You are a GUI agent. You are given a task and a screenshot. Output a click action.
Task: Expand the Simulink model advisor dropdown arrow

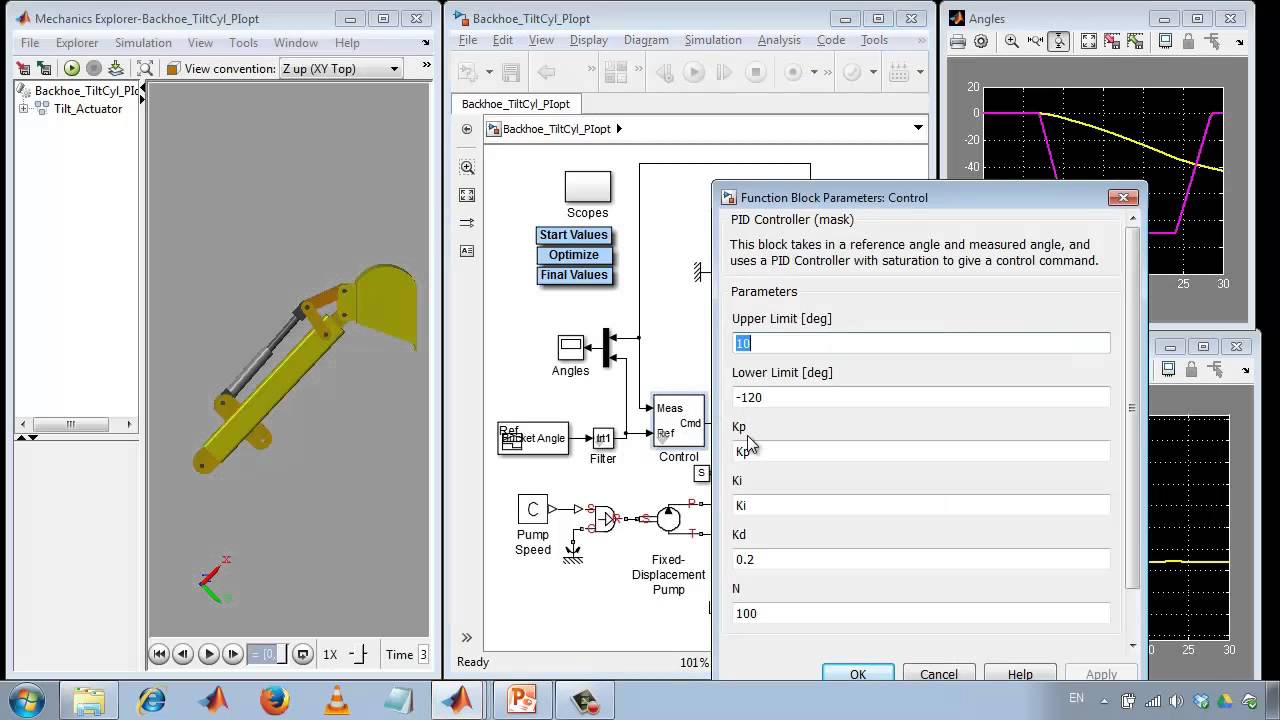point(872,72)
